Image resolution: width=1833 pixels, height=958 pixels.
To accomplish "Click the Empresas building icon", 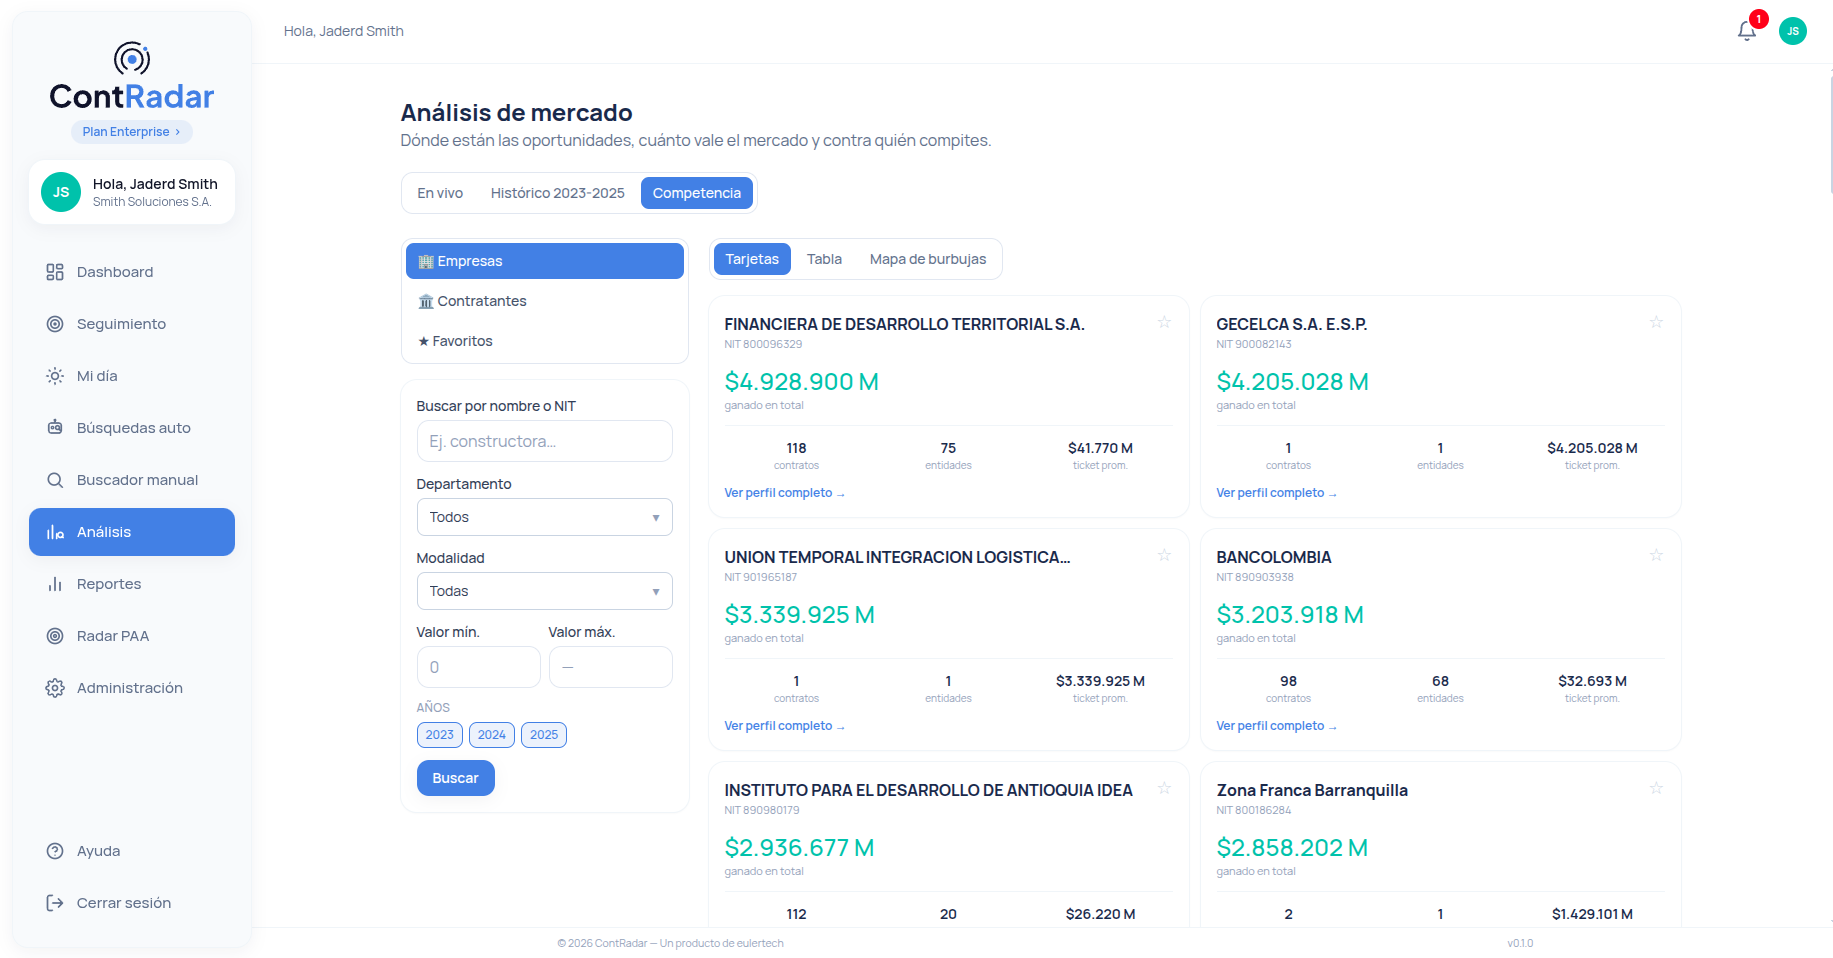I will (426, 261).
